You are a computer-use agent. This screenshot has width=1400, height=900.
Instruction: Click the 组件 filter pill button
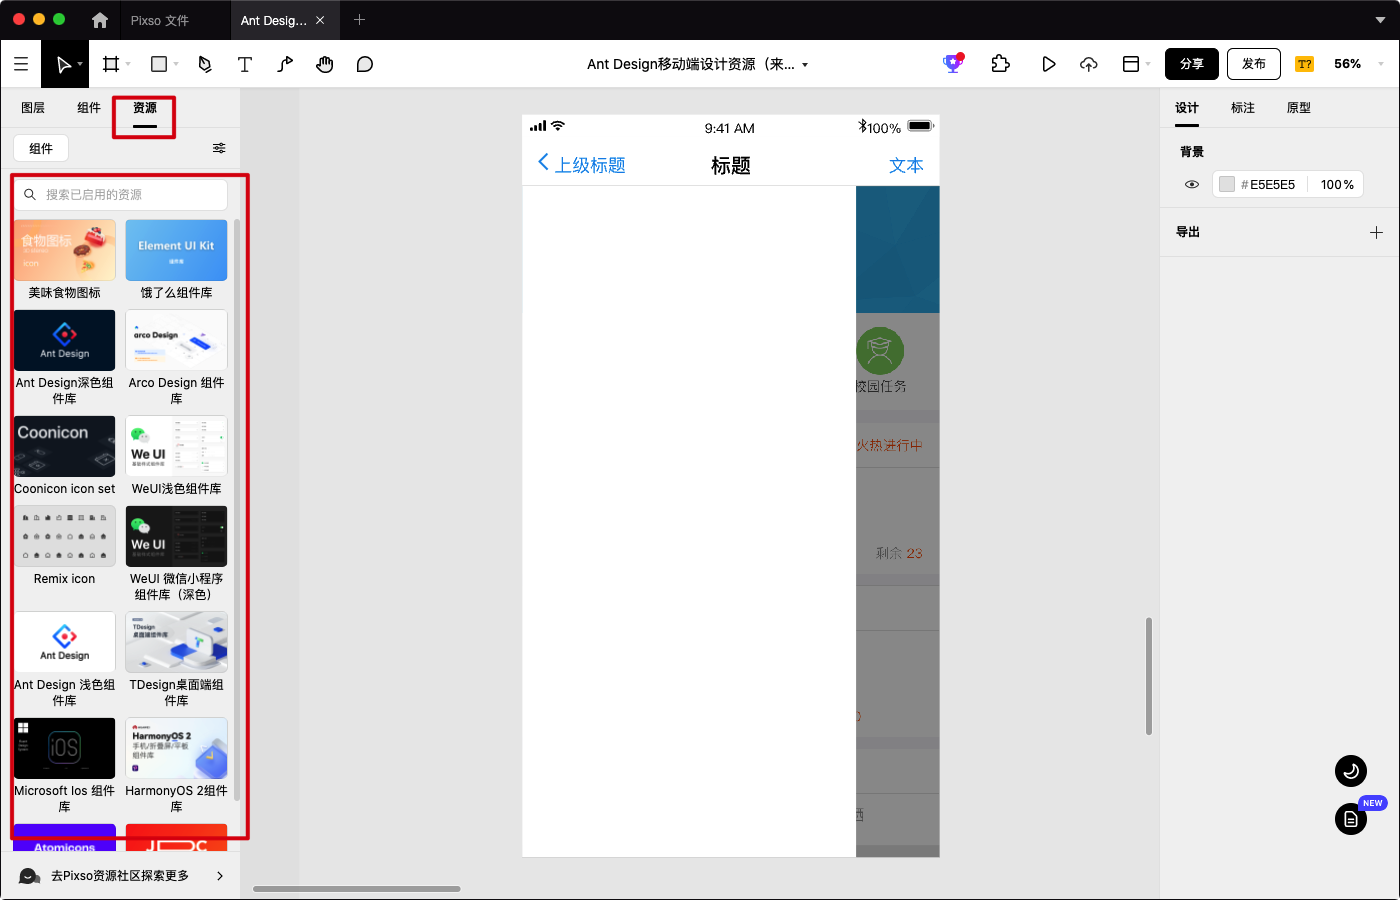[x=41, y=148]
